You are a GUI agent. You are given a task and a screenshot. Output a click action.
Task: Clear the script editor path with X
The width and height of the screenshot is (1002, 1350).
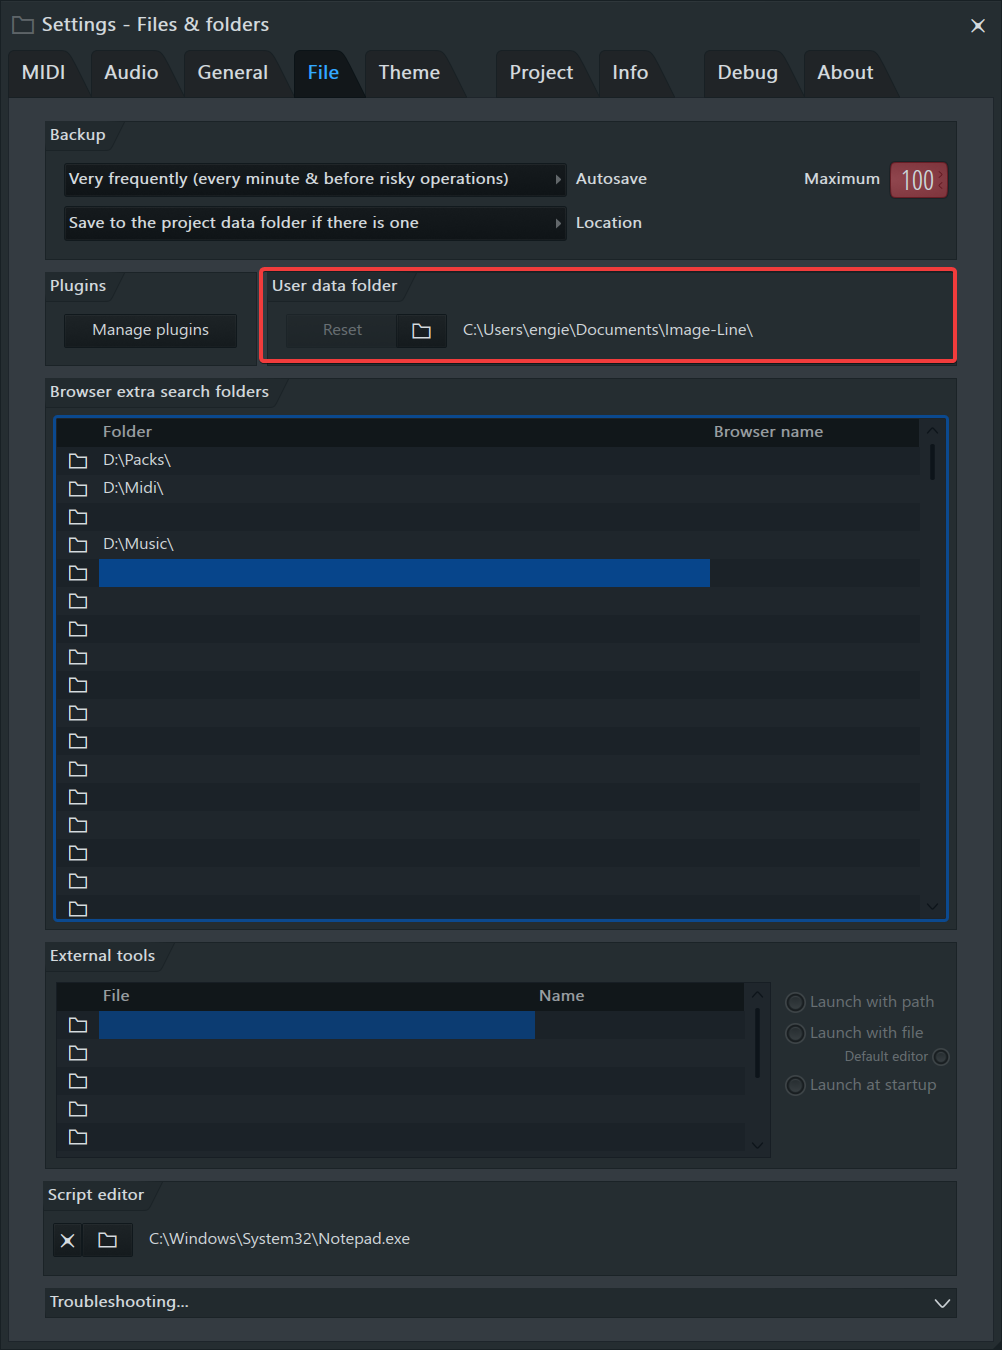68,1240
